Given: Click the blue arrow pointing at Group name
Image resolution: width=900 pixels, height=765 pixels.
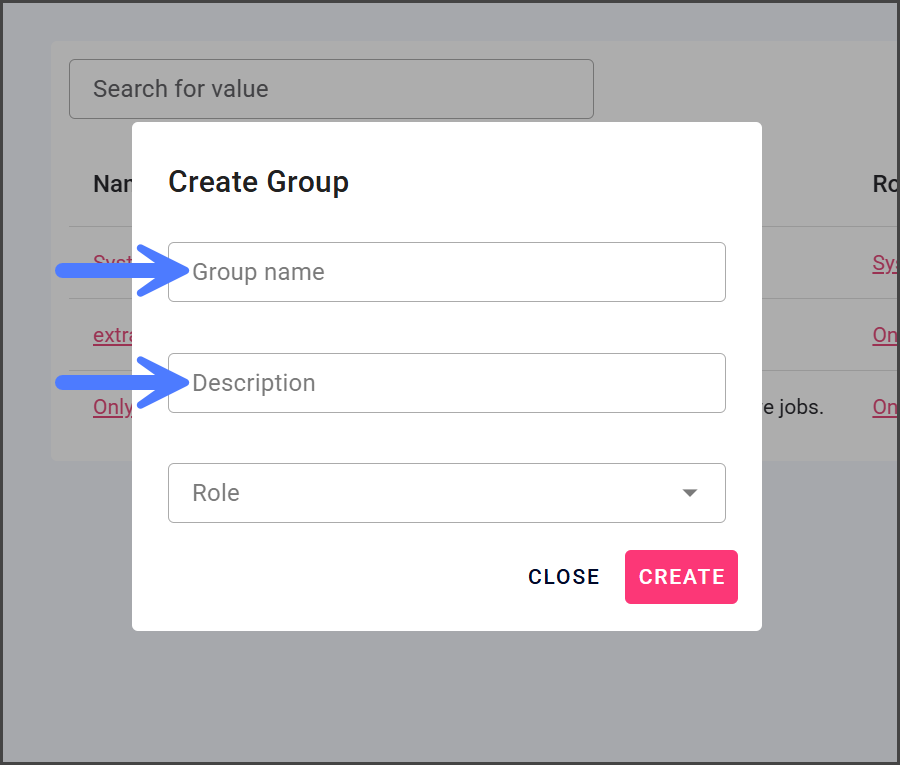Looking at the screenshot, I should click(x=115, y=271).
